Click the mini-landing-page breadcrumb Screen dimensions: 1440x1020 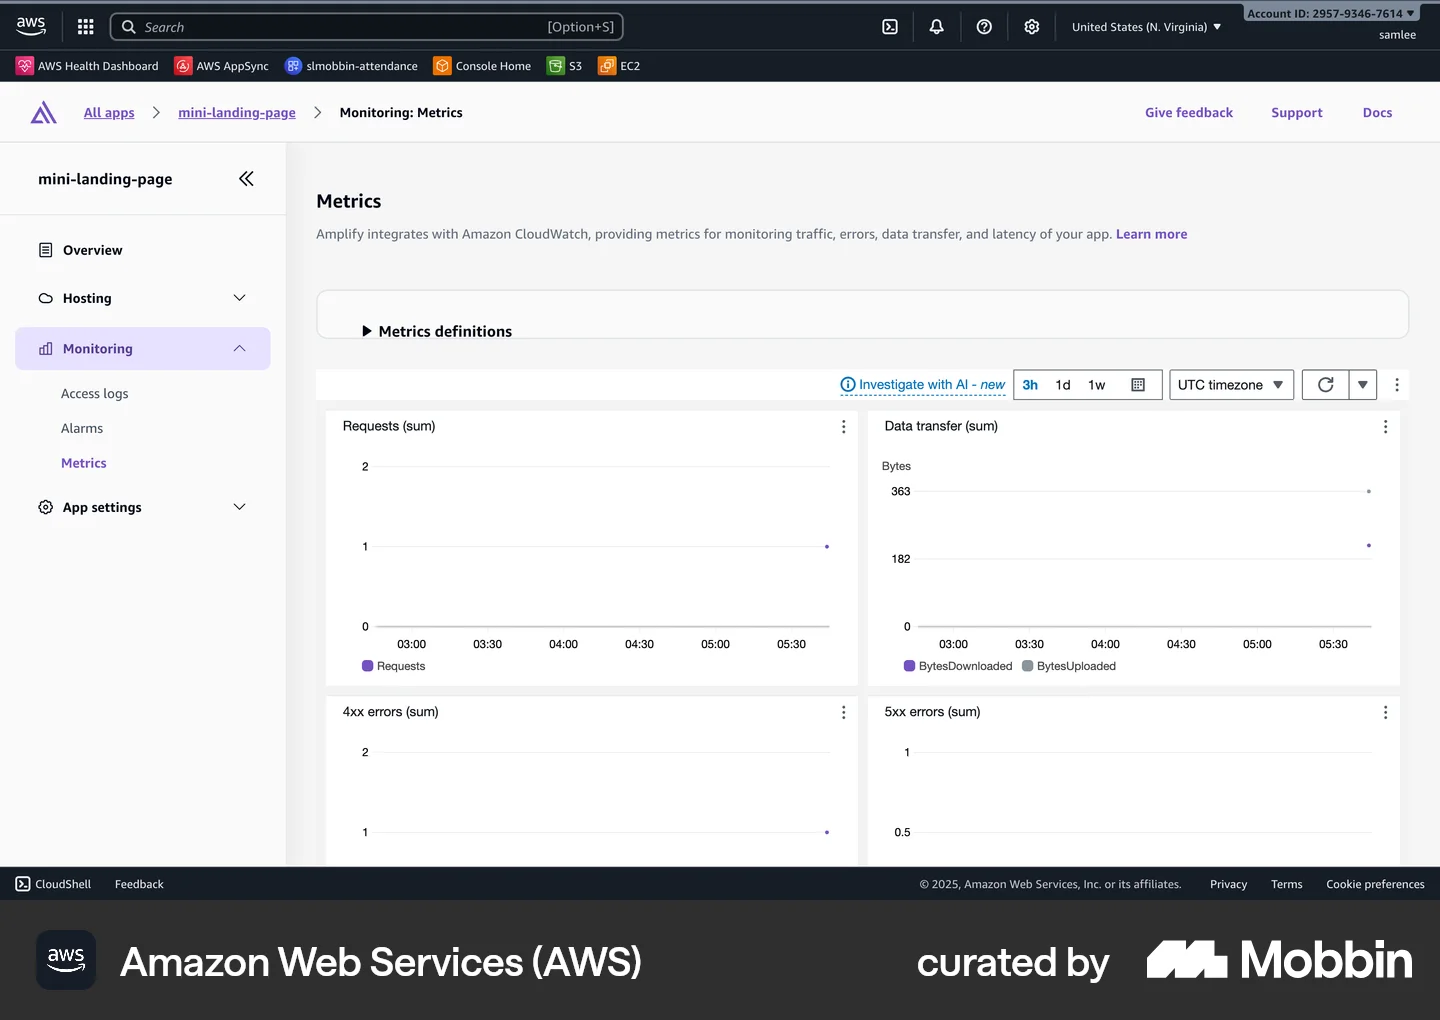point(237,113)
